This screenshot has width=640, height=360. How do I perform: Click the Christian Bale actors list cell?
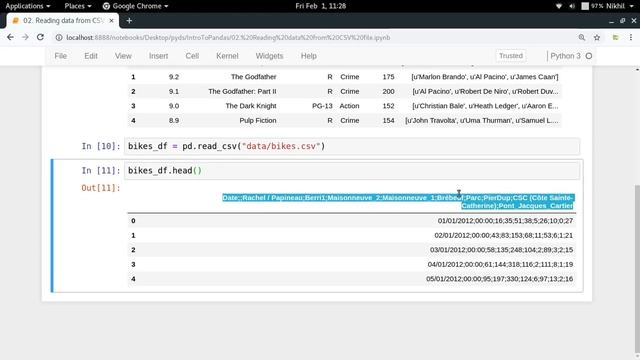click(x=485, y=106)
